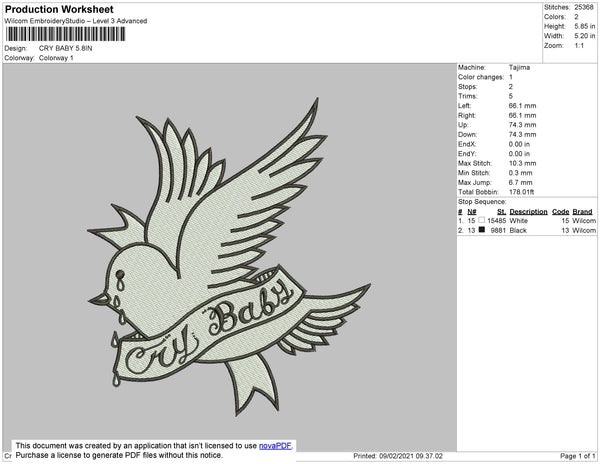600x464 pixels.
Task: Click the 'St.' column header
Action: click(501, 212)
